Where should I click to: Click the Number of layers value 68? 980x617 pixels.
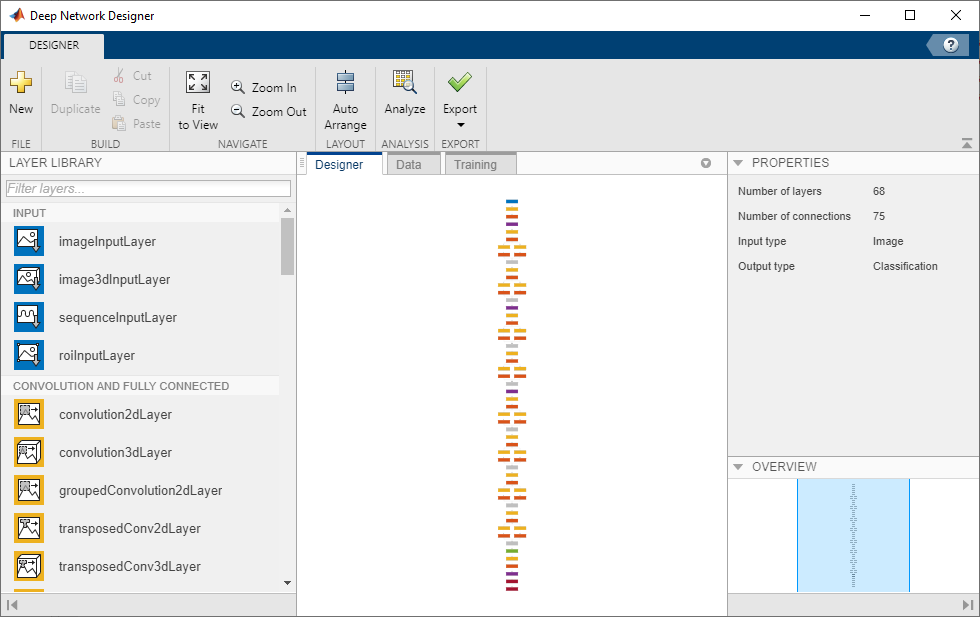[879, 191]
